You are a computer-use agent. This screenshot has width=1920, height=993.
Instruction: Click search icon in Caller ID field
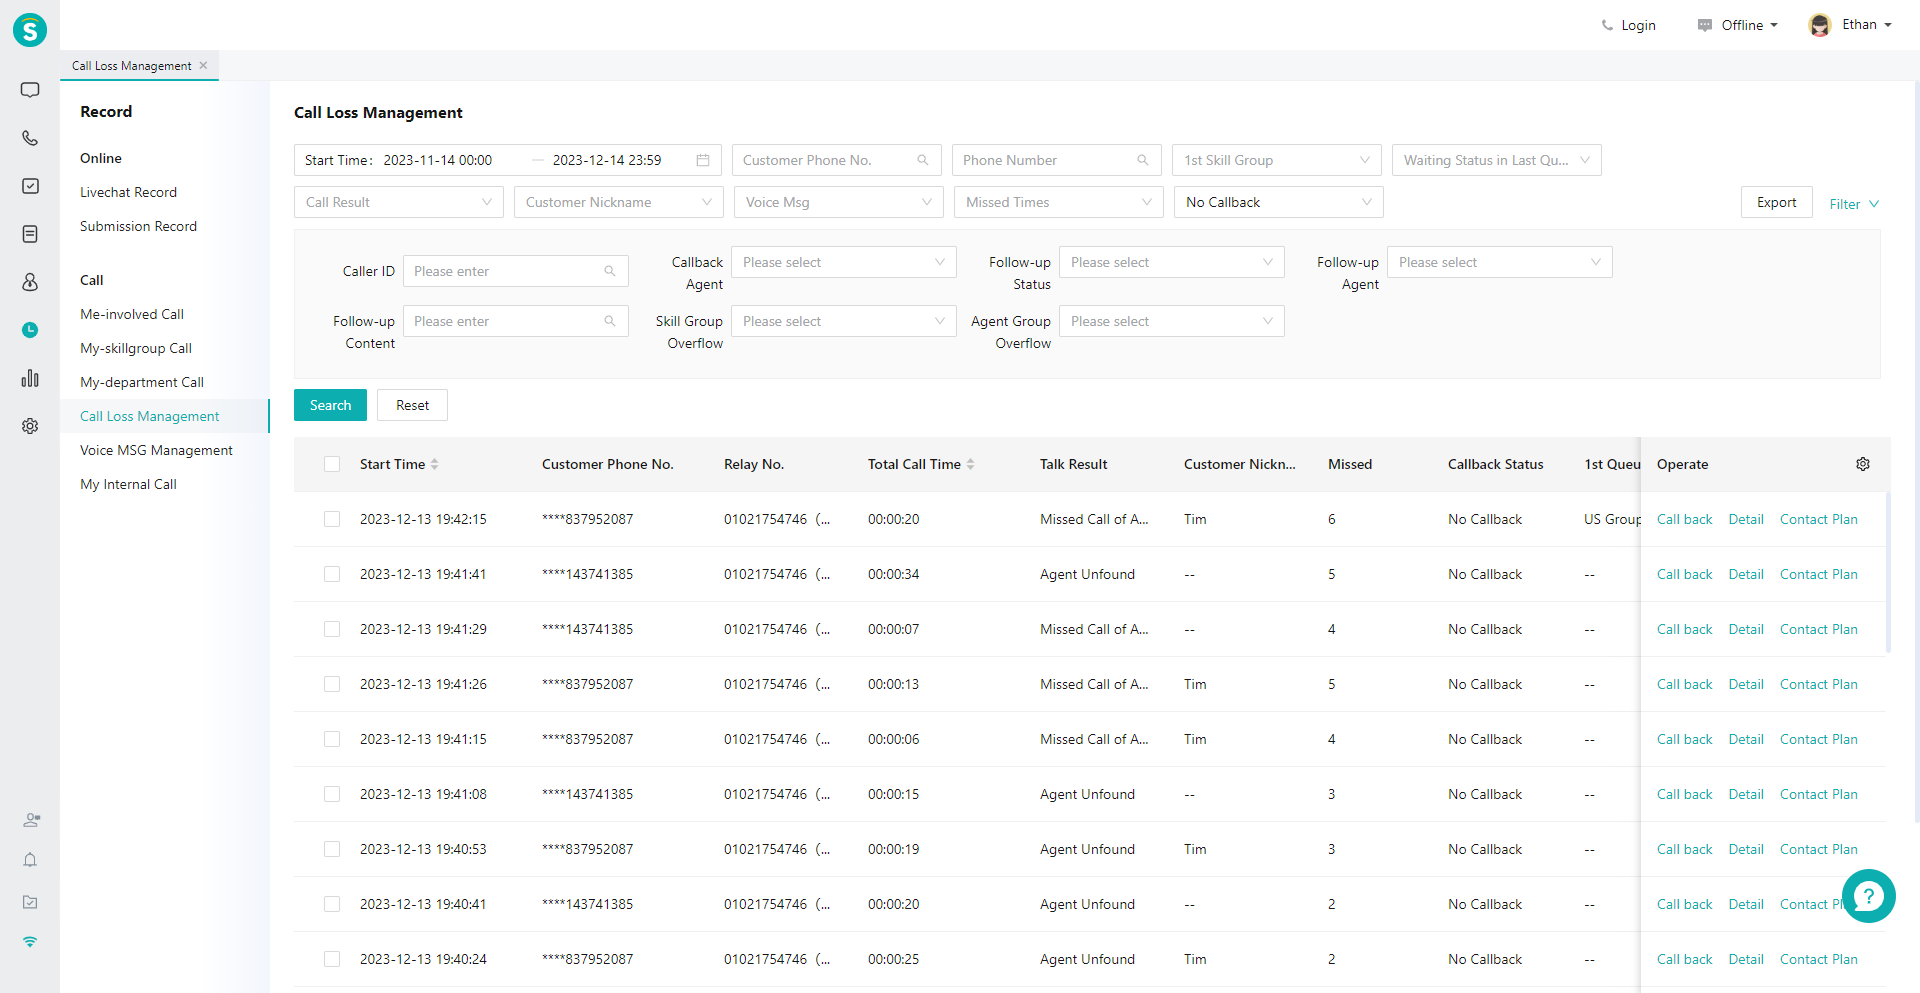[610, 271]
